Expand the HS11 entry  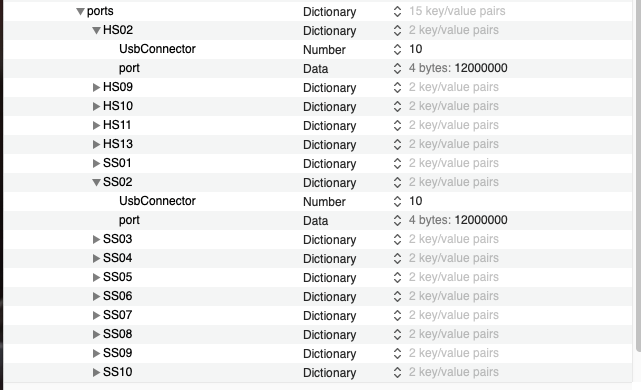coord(96,125)
